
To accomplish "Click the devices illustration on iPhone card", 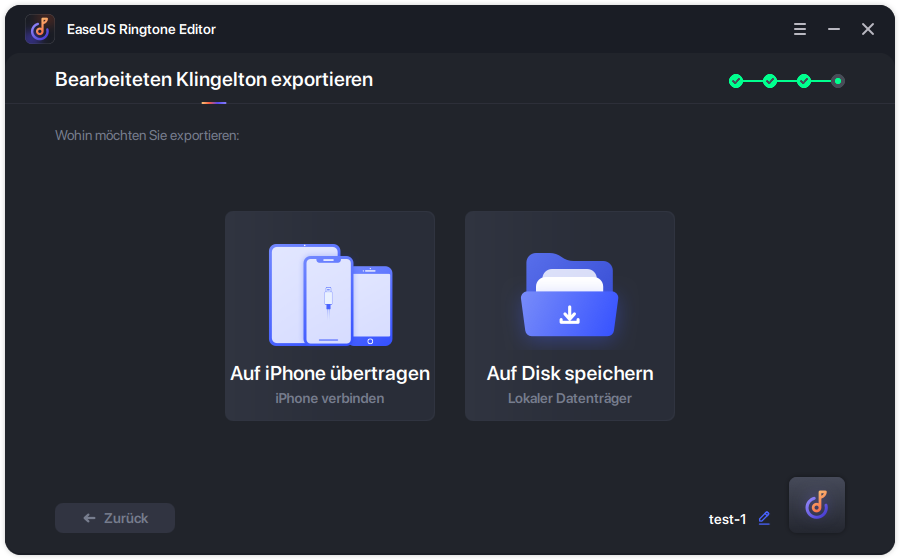I will [331, 295].
